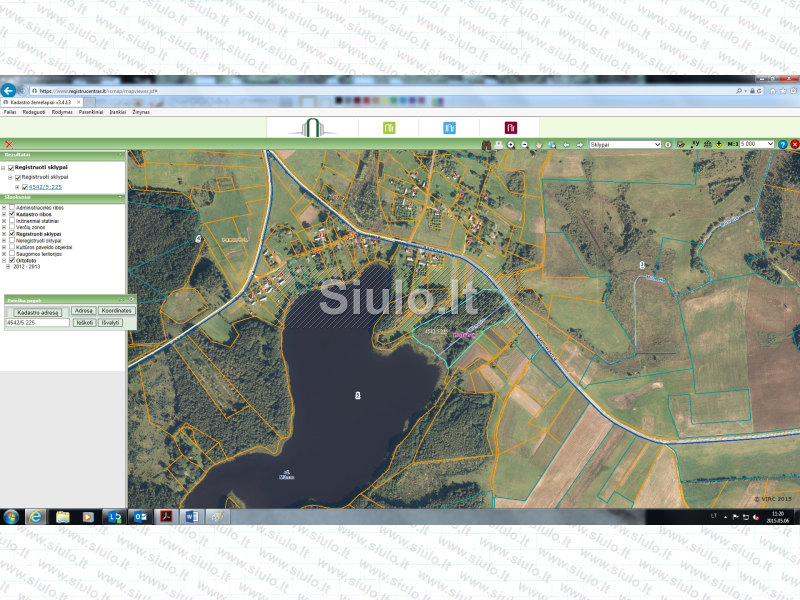The image size is (800, 600).
Task: Click the clear selection eraser icon
Action: (681, 144)
